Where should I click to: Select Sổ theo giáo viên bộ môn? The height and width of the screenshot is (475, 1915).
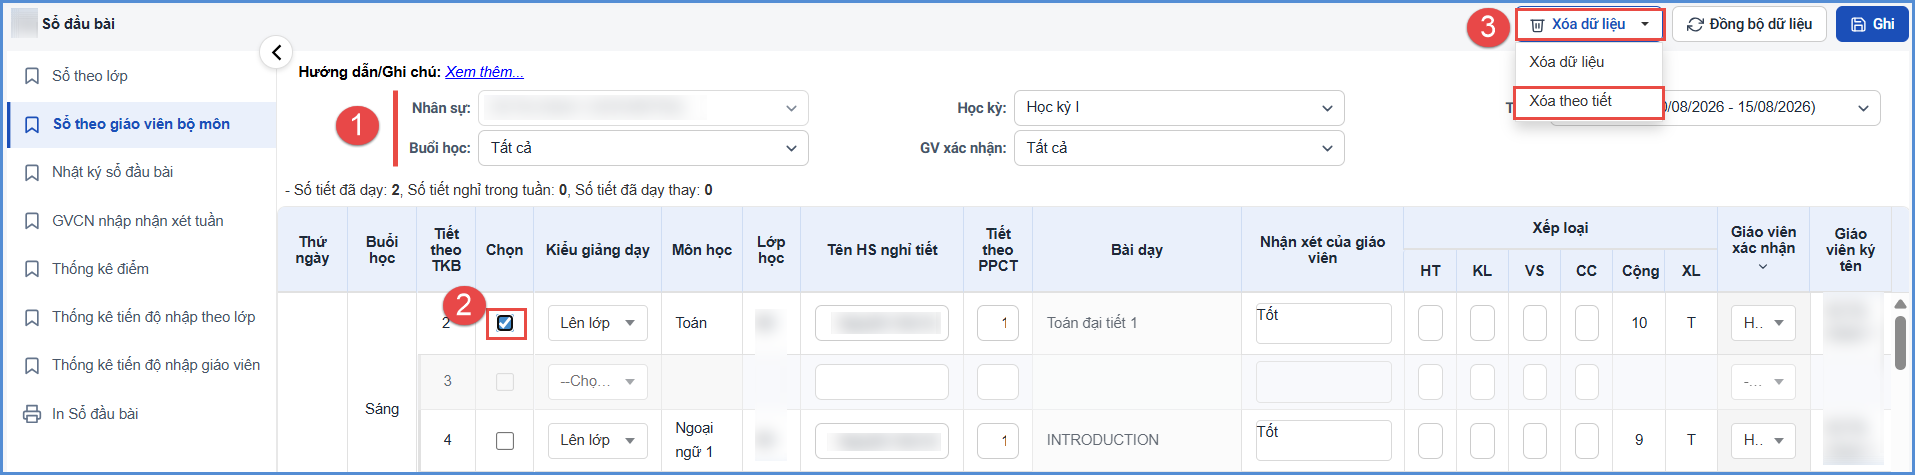[141, 124]
